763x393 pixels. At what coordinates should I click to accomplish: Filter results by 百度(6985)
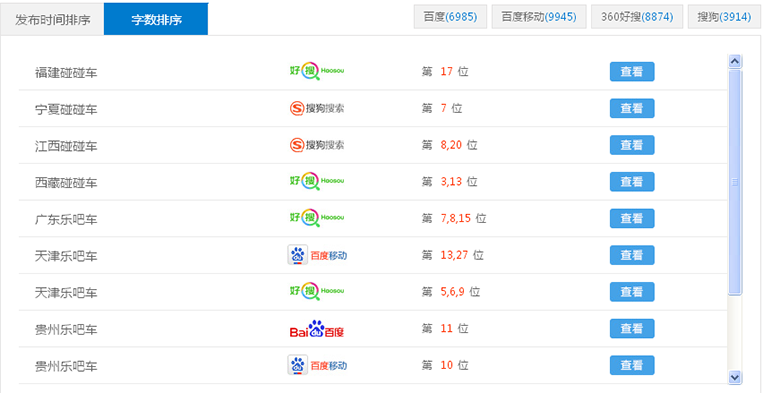pyautogui.click(x=450, y=17)
